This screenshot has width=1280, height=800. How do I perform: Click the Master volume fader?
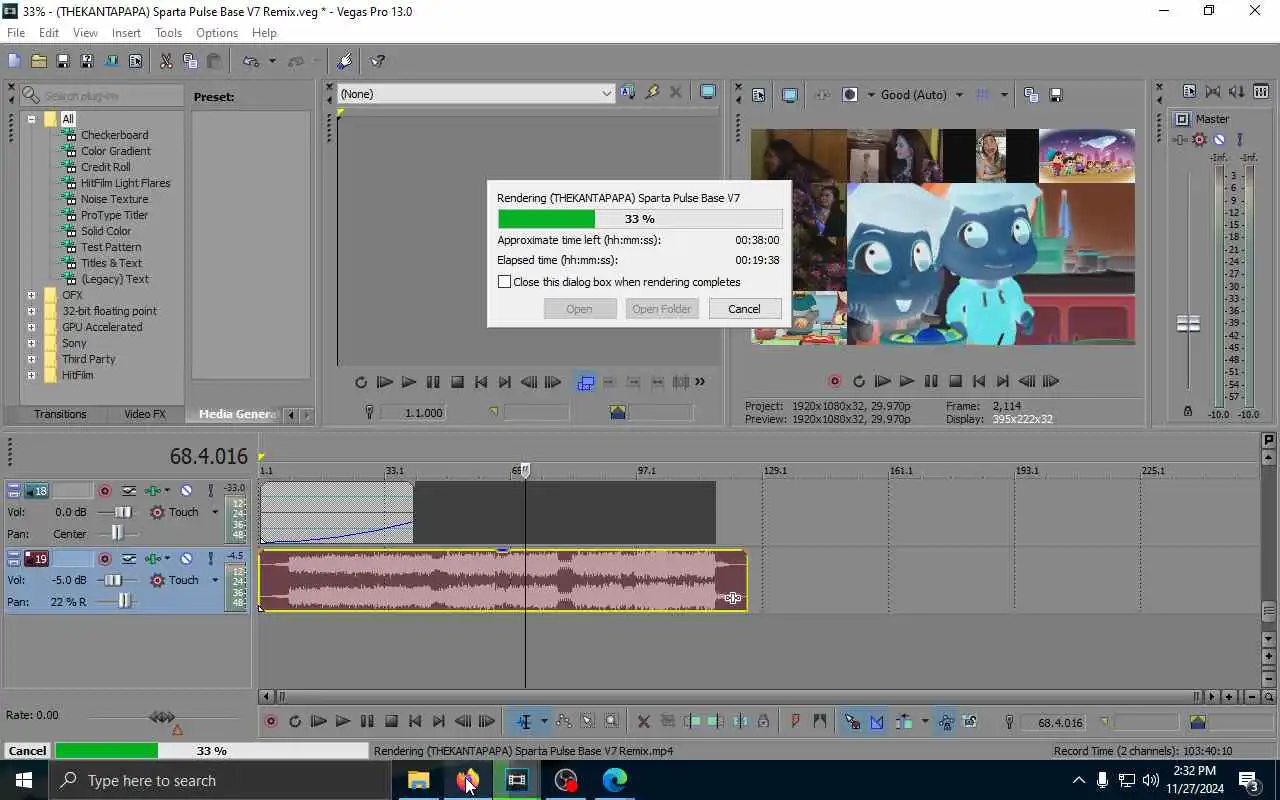tap(1188, 324)
